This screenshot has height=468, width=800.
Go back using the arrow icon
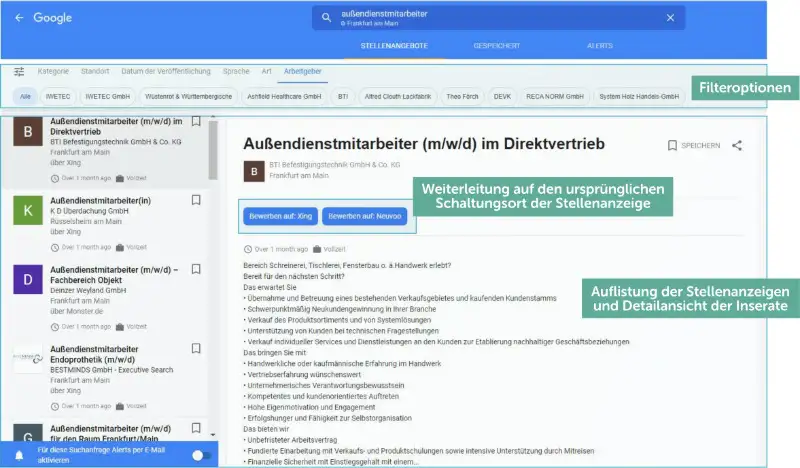[x=19, y=18]
